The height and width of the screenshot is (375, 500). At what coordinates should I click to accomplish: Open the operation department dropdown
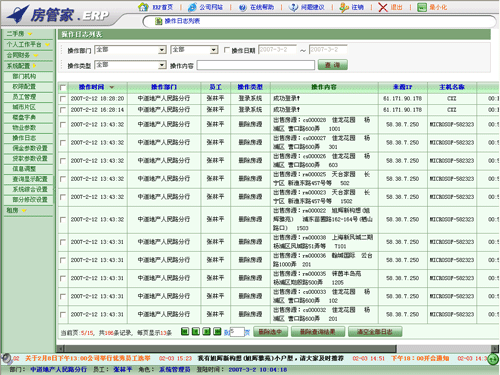(130, 50)
